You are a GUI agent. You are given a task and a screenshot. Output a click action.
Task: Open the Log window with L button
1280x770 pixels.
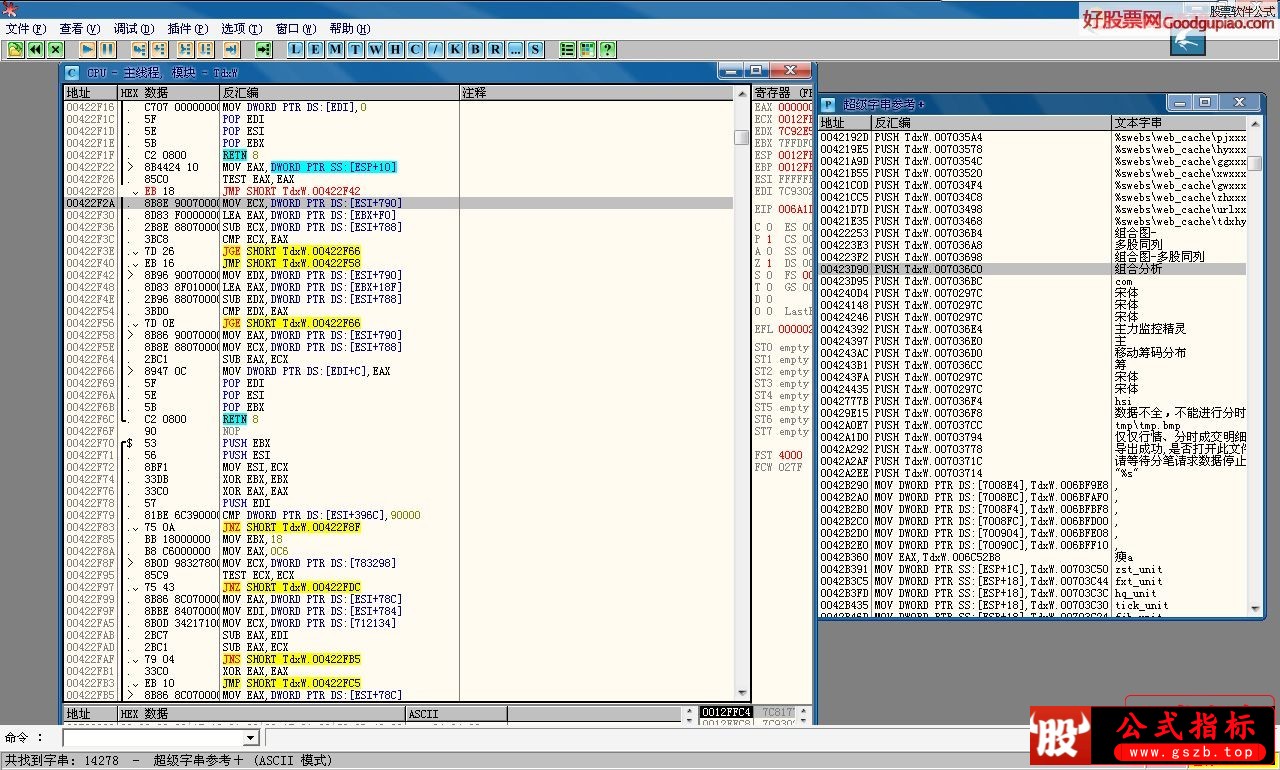(x=296, y=49)
